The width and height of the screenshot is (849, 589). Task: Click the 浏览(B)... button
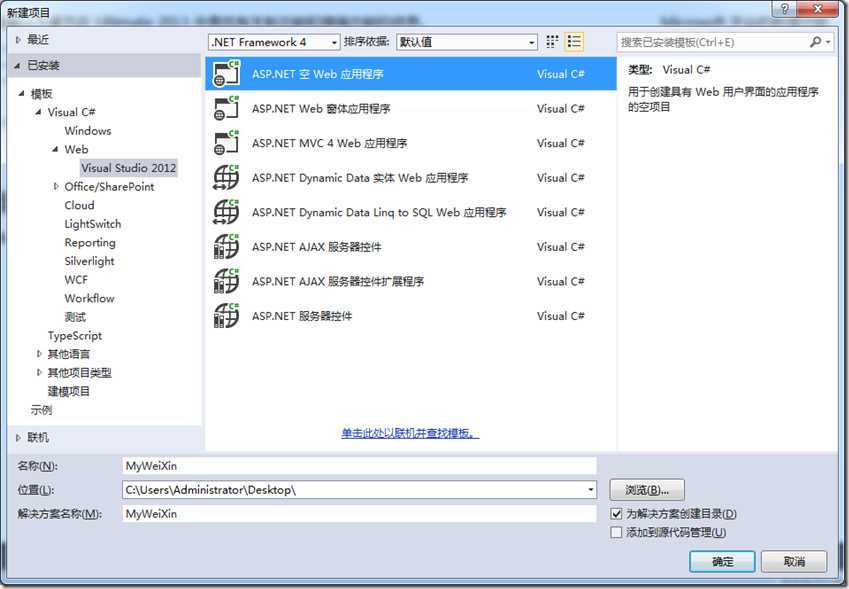click(647, 490)
